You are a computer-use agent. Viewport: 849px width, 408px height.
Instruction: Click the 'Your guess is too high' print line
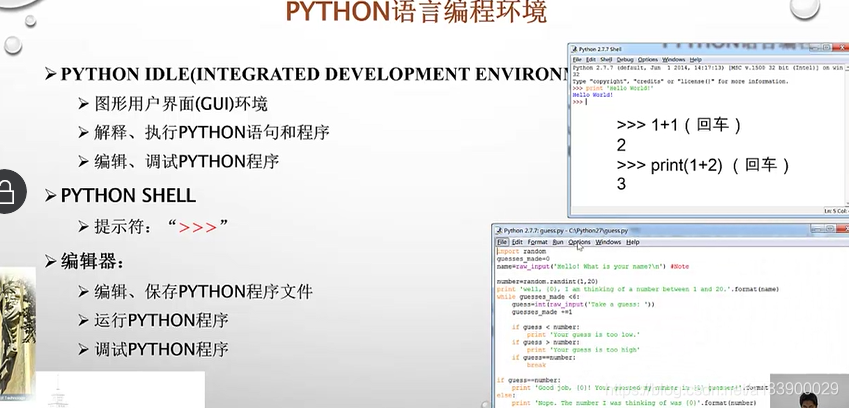(582, 350)
